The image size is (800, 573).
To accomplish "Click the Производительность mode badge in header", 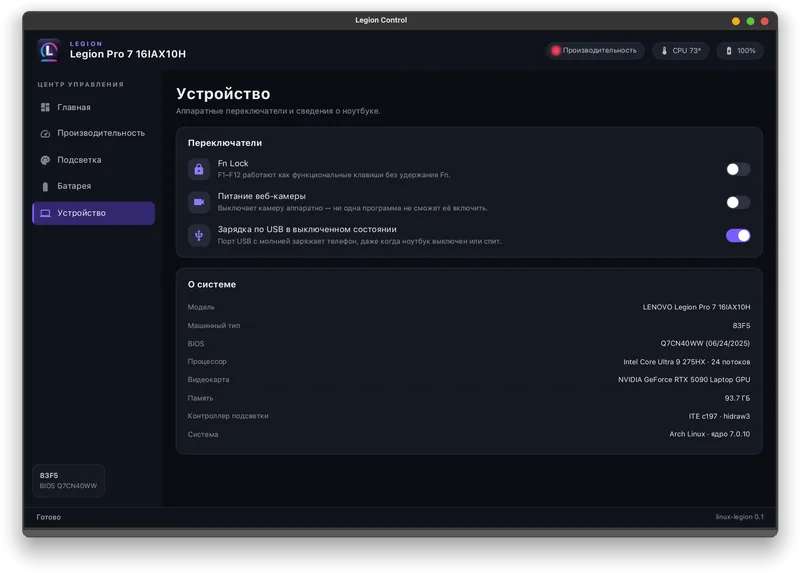I will click(x=595, y=50).
